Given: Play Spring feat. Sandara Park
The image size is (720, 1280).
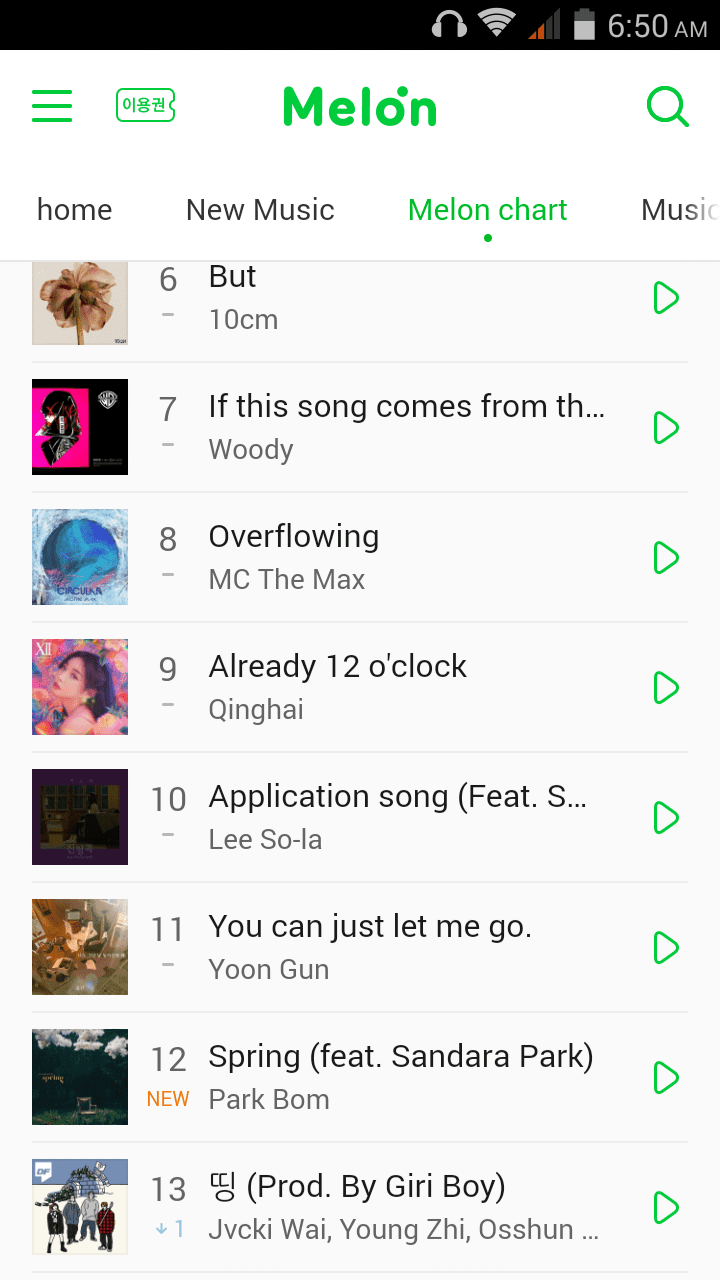Looking at the screenshot, I should 666,1078.
